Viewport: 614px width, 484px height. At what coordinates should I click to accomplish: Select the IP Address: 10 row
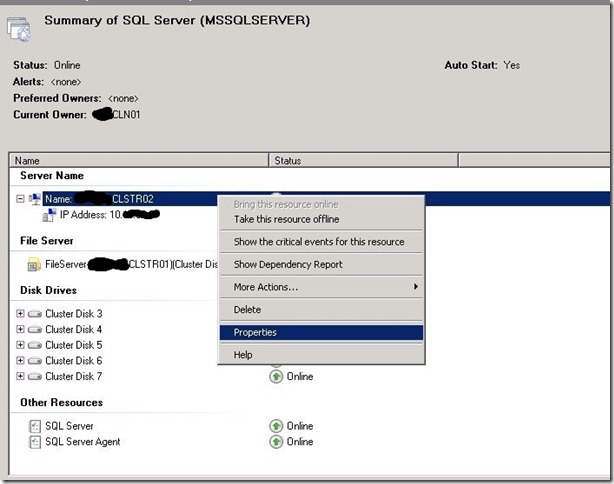(x=110, y=215)
